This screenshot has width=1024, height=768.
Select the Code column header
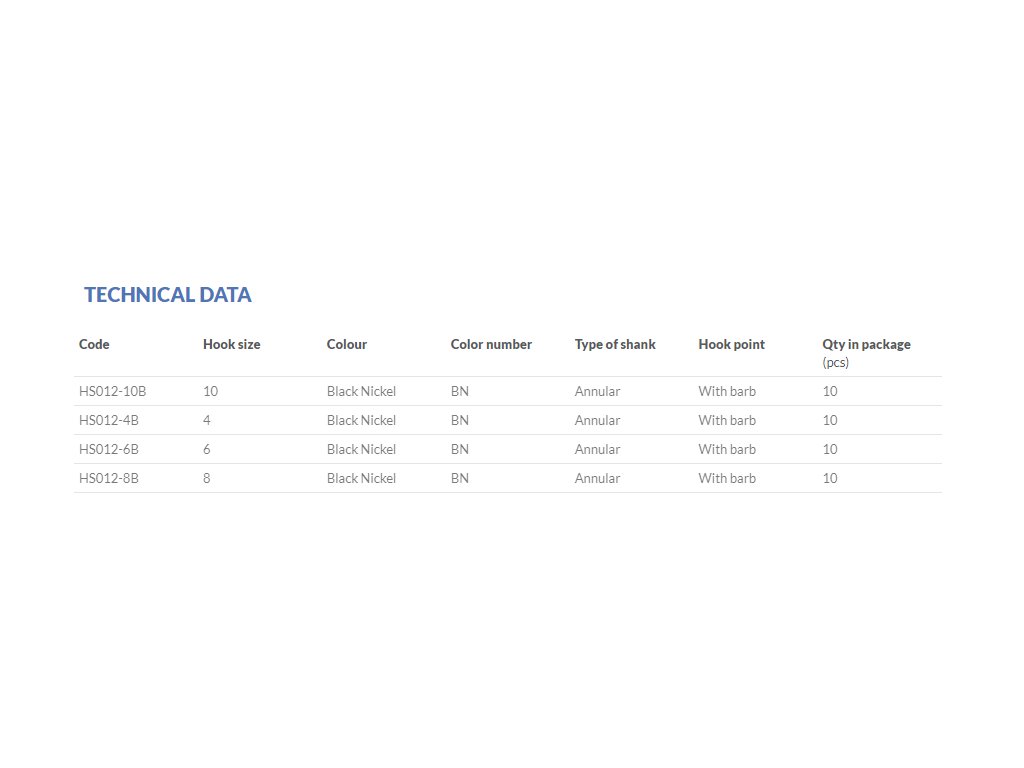[x=94, y=344]
